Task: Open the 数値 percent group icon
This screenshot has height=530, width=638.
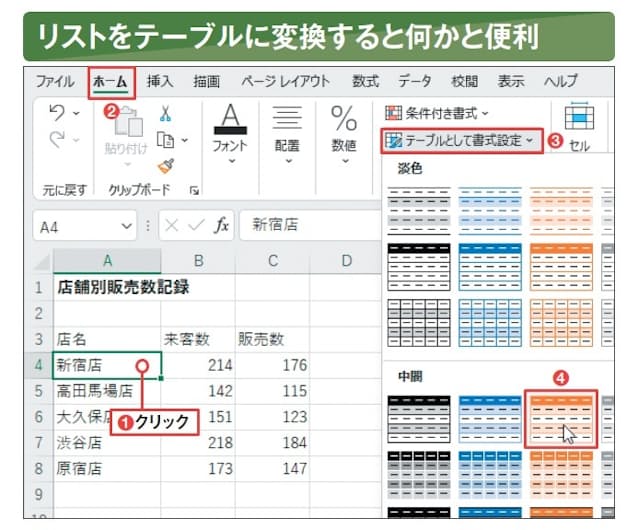Action: tap(344, 118)
